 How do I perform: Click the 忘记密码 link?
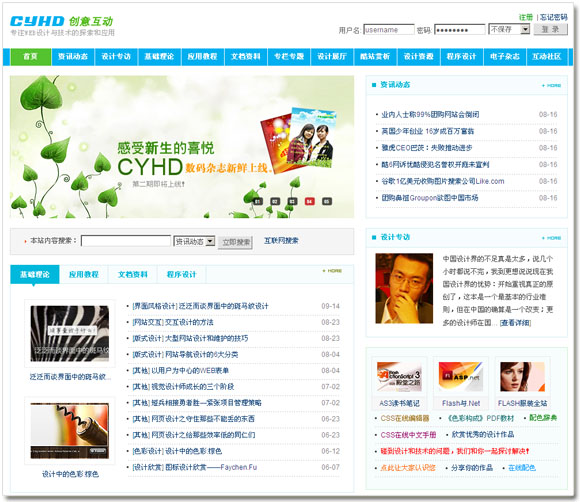coord(554,17)
